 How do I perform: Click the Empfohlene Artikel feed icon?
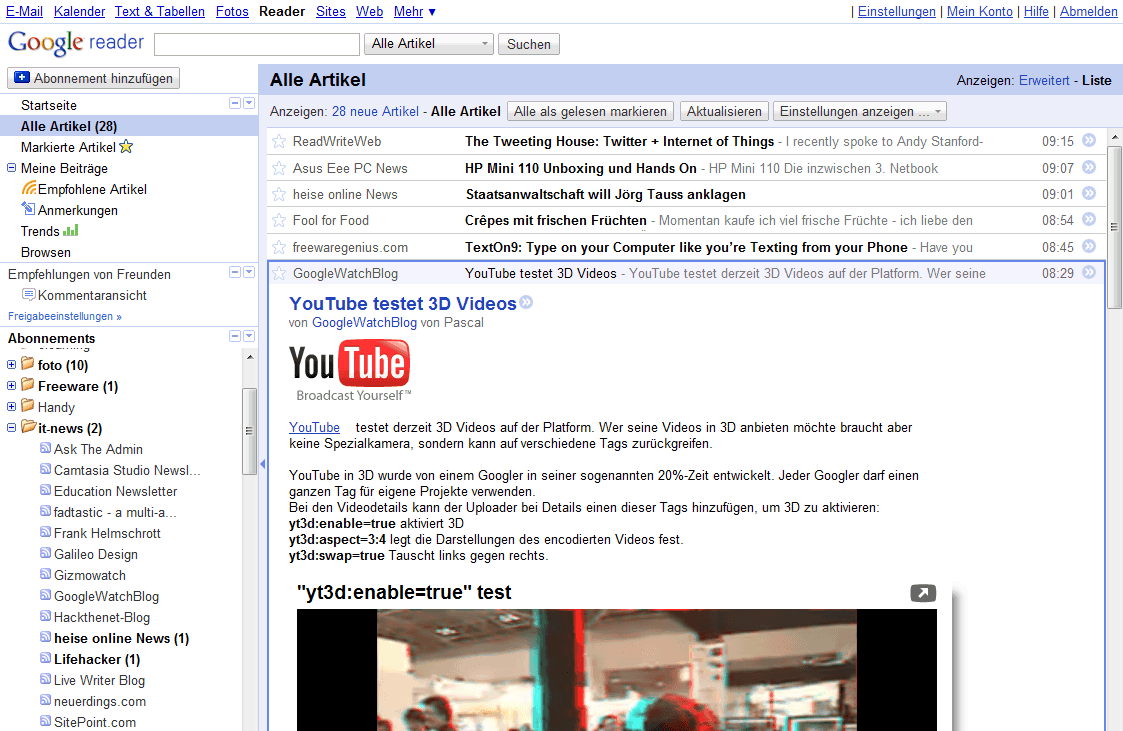point(29,189)
